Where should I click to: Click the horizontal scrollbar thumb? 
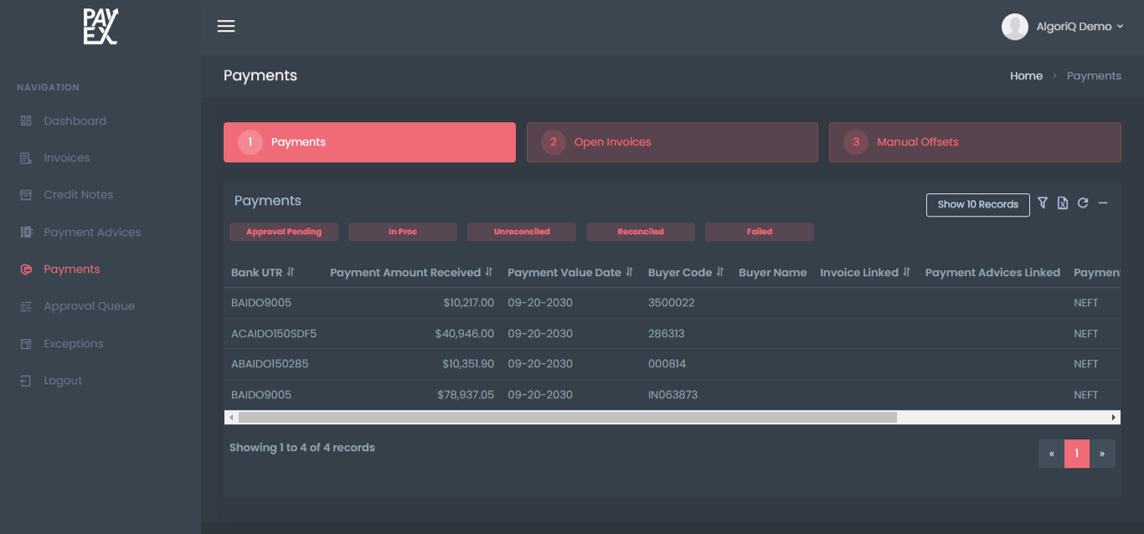[567, 417]
